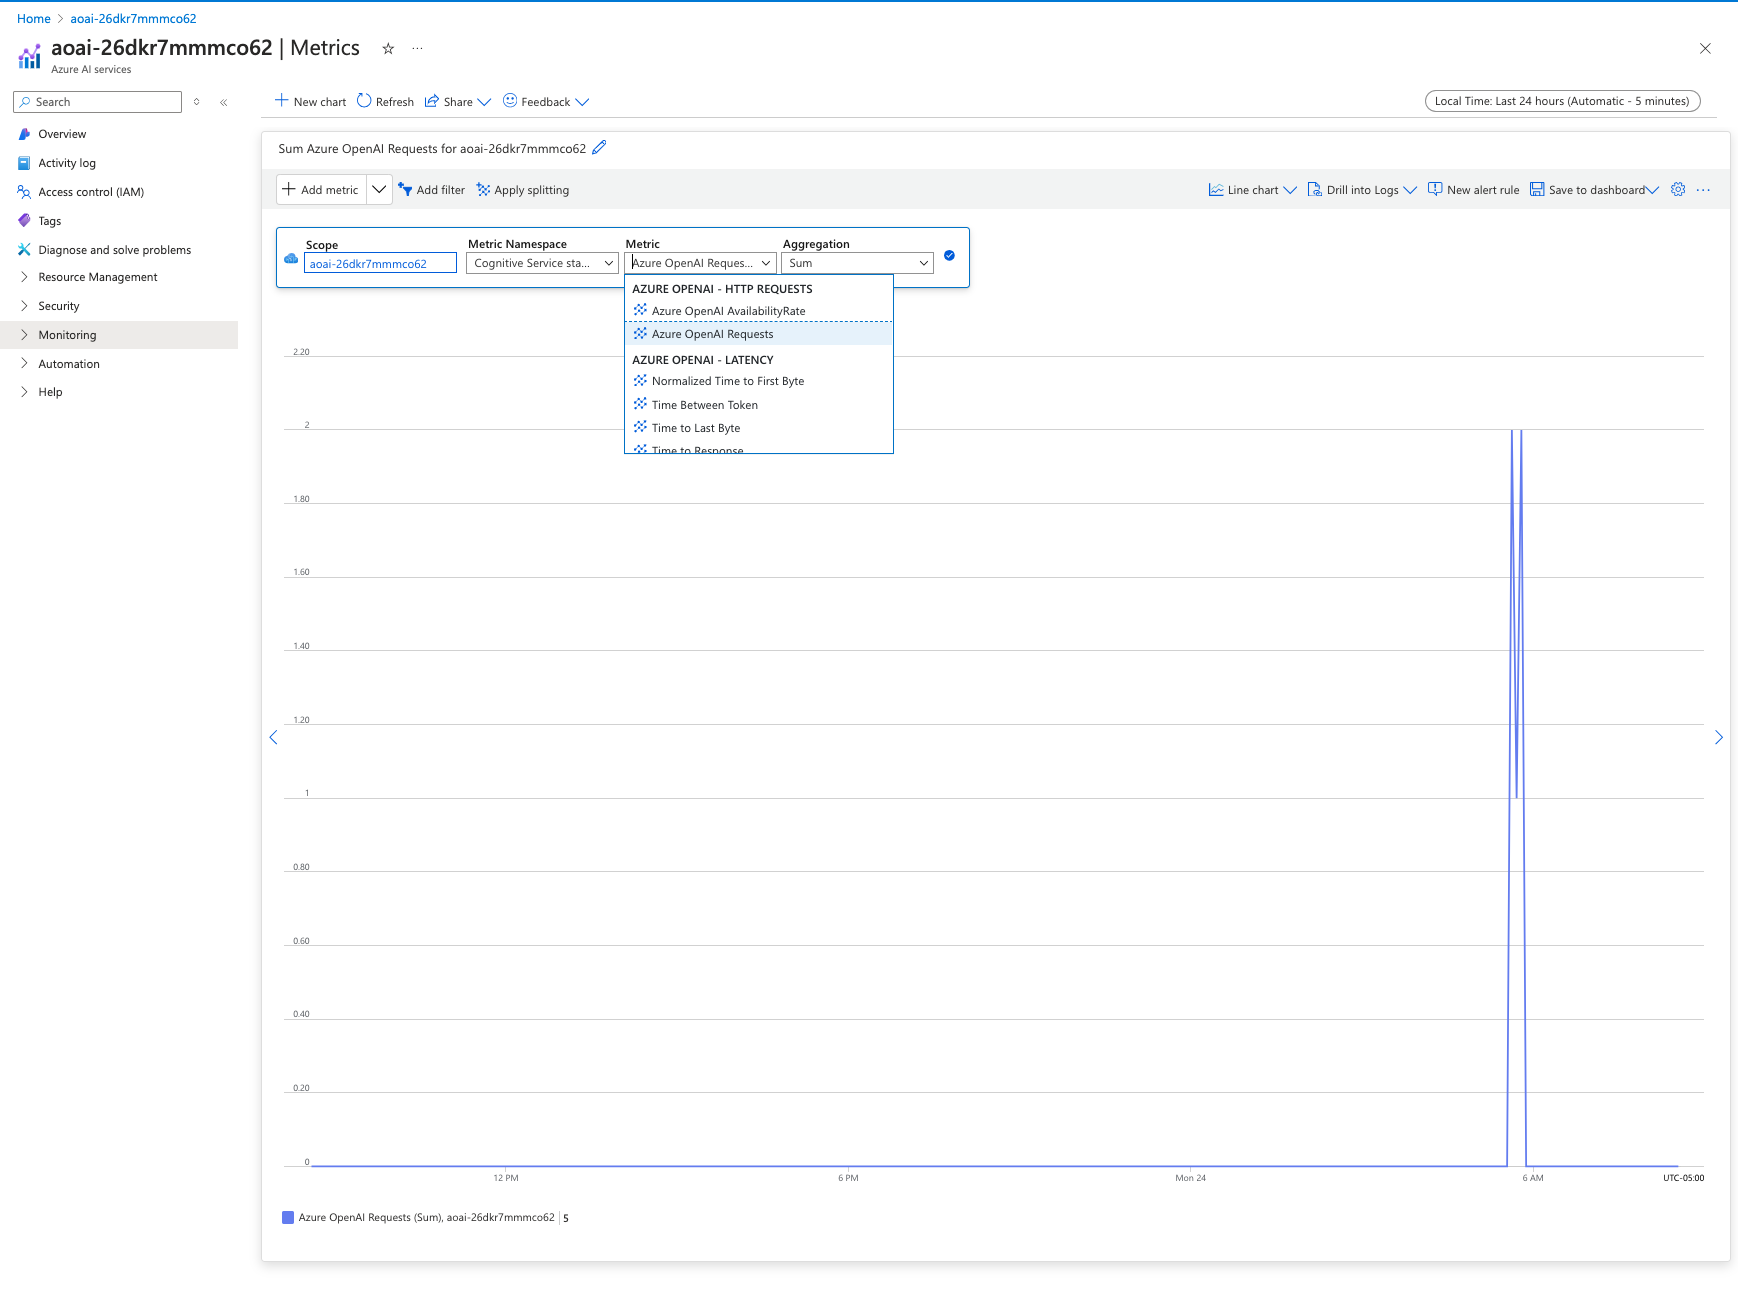Open Drill into Logs dropdown
Image resolution: width=1738 pixels, height=1290 pixels.
1362,190
